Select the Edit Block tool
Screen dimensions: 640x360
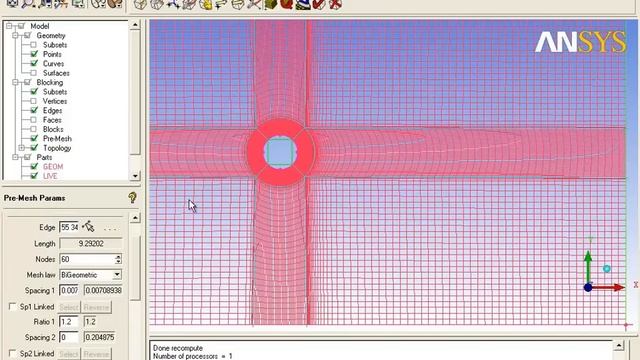point(189,4)
